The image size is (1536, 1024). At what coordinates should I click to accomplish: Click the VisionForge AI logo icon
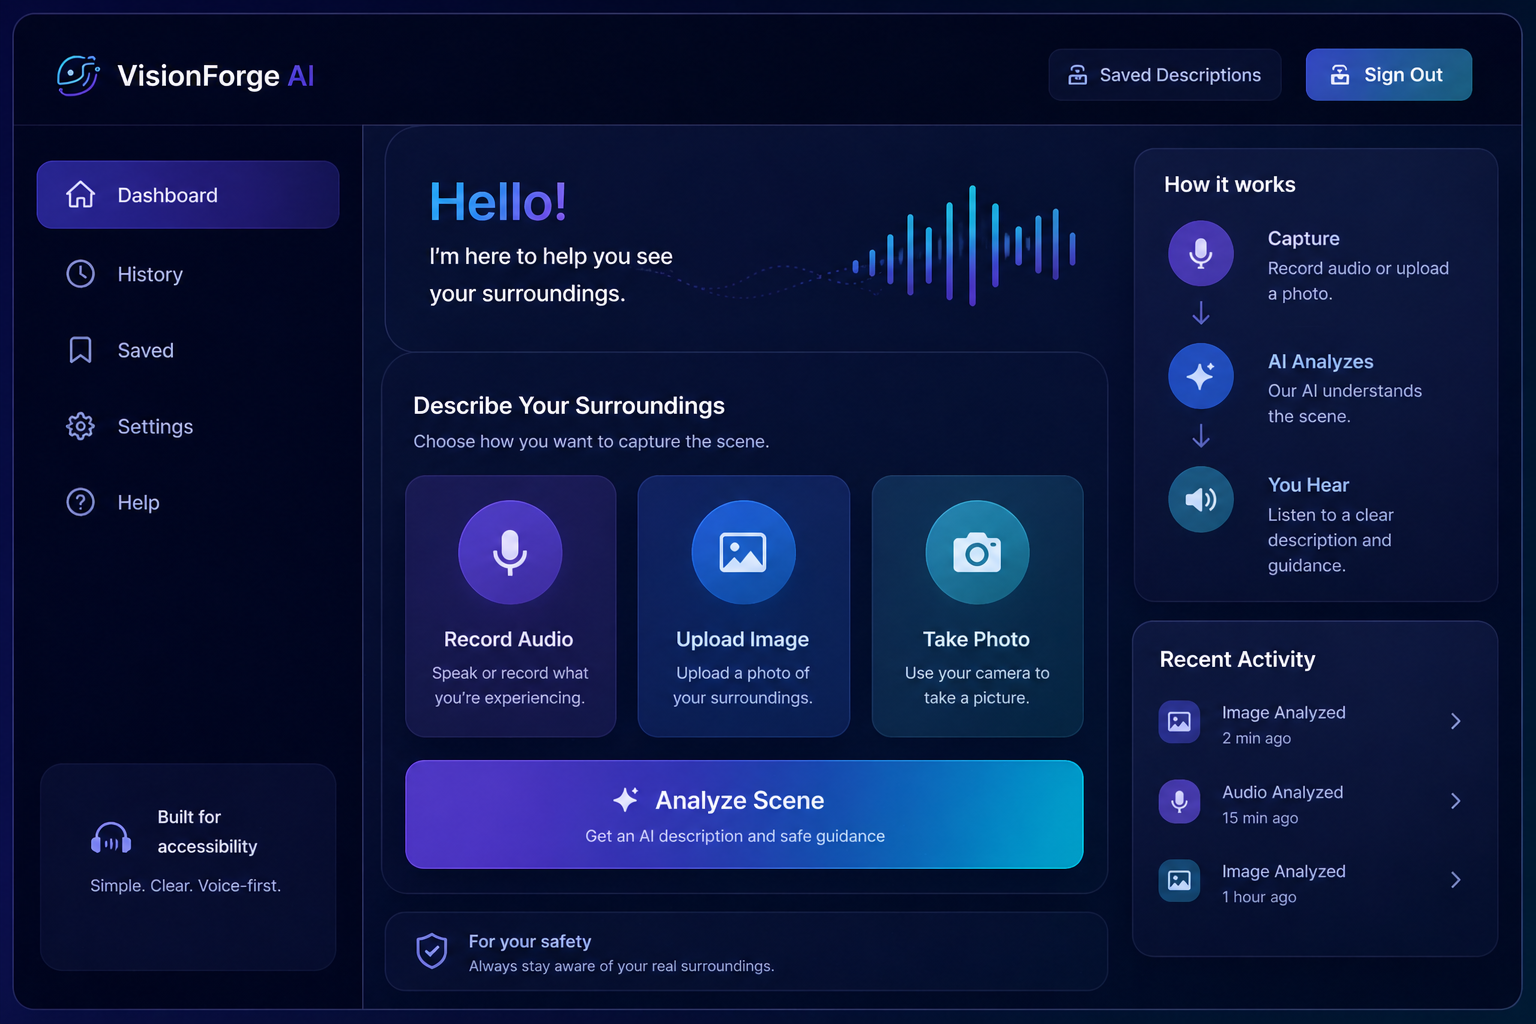[x=78, y=74]
